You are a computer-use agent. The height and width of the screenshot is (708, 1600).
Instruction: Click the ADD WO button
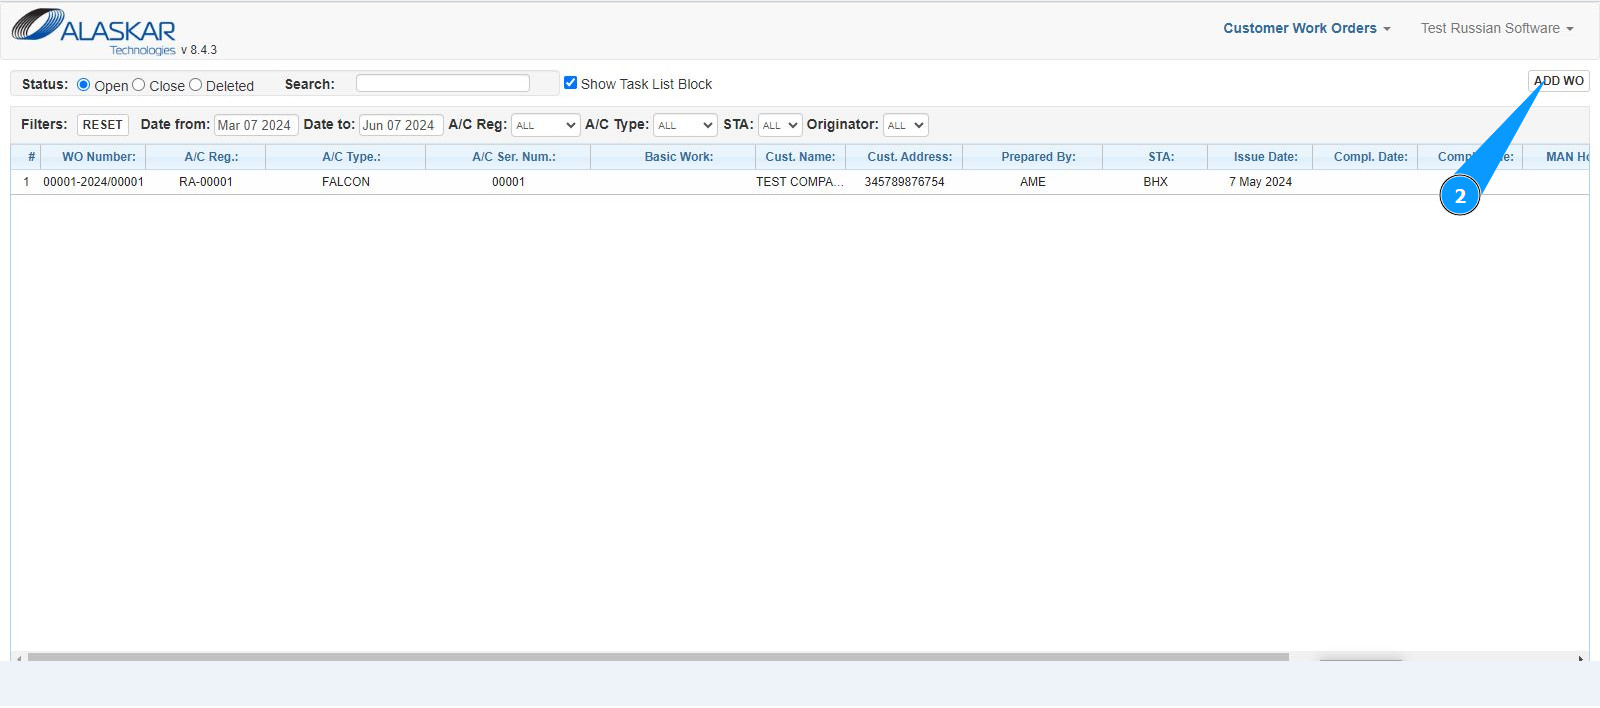[x=1558, y=81]
